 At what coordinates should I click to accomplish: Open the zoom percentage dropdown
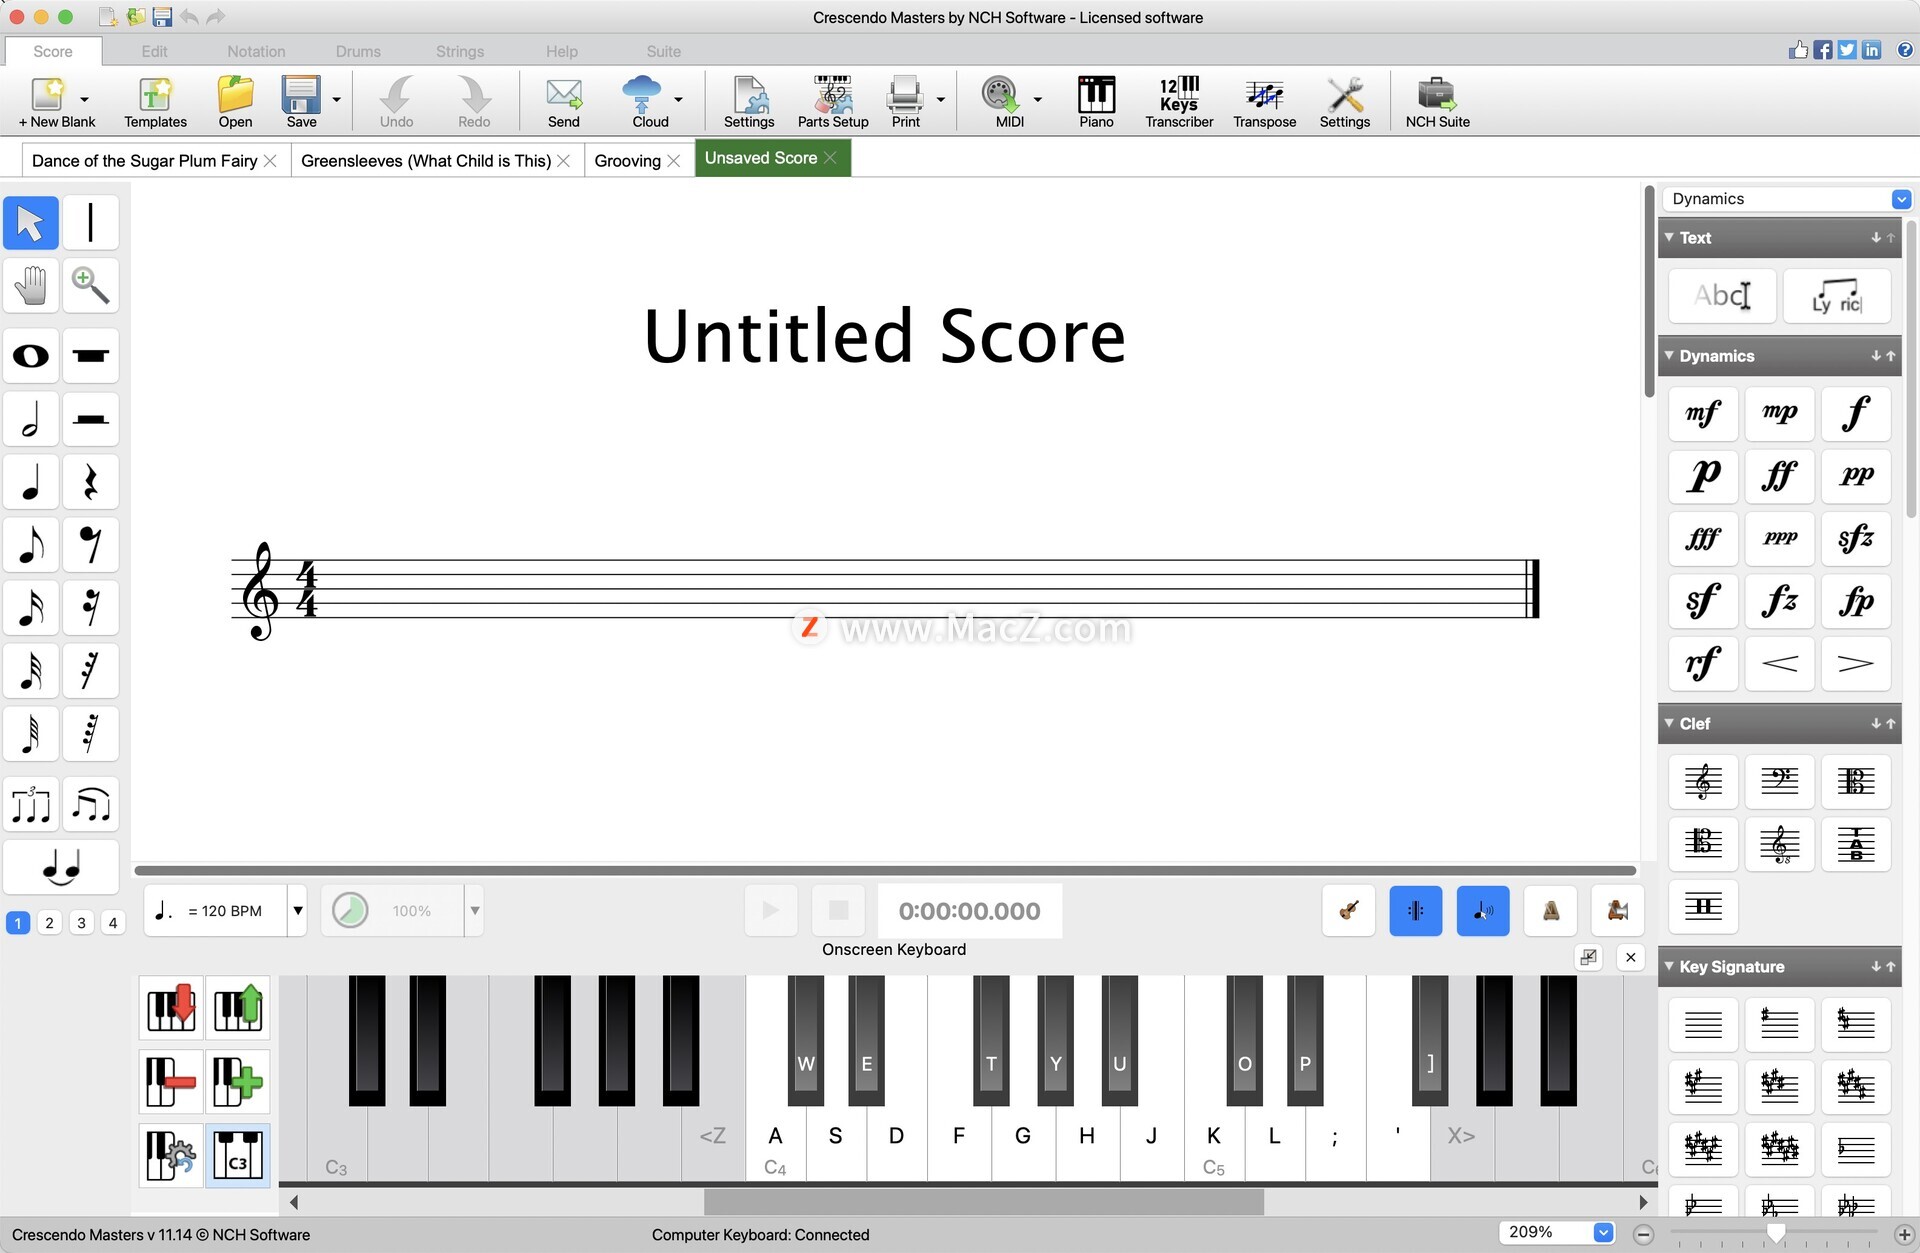(x=1603, y=1233)
